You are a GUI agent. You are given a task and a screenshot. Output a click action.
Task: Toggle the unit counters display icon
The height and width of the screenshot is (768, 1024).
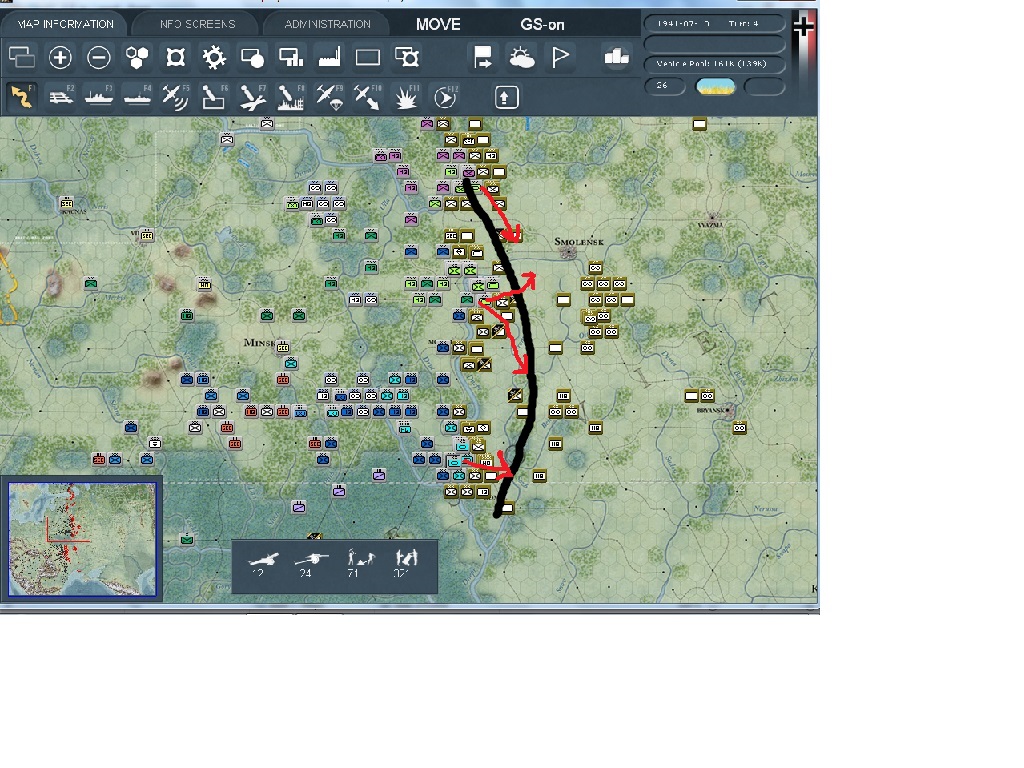22,57
